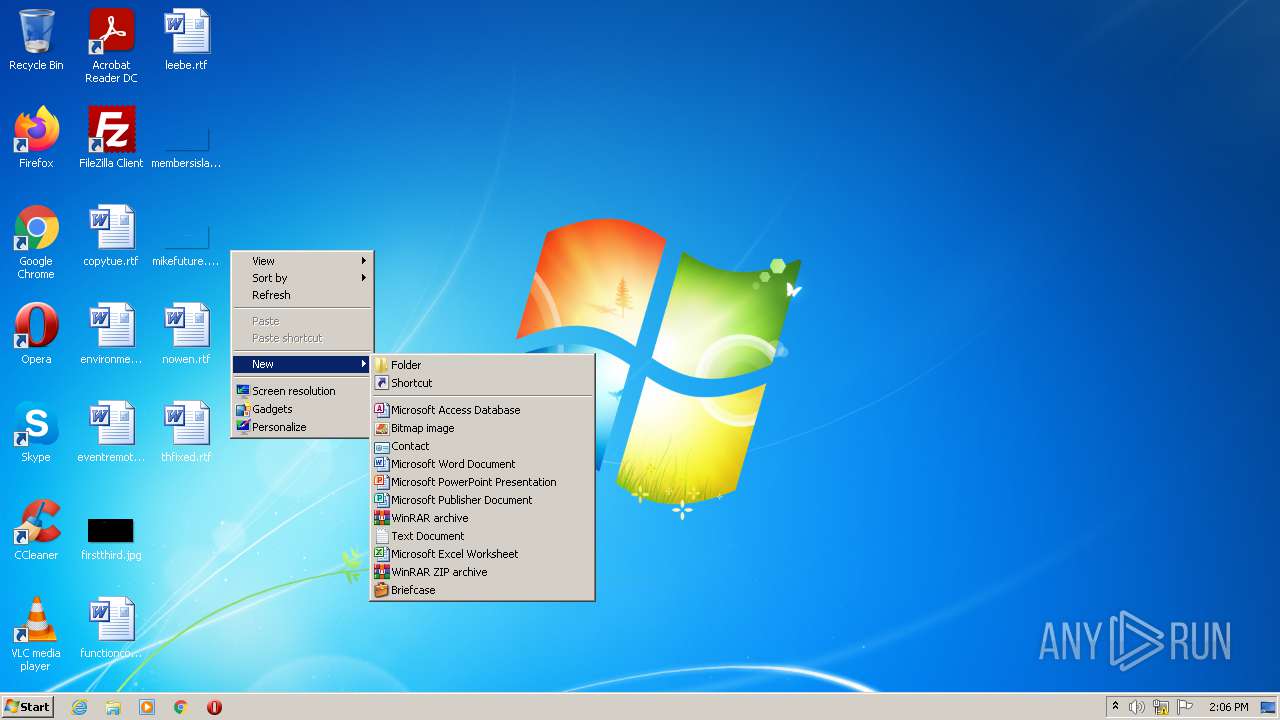Open the volume speaker tray icon
The height and width of the screenshot is (720, 1280).
pos(1137,707)
